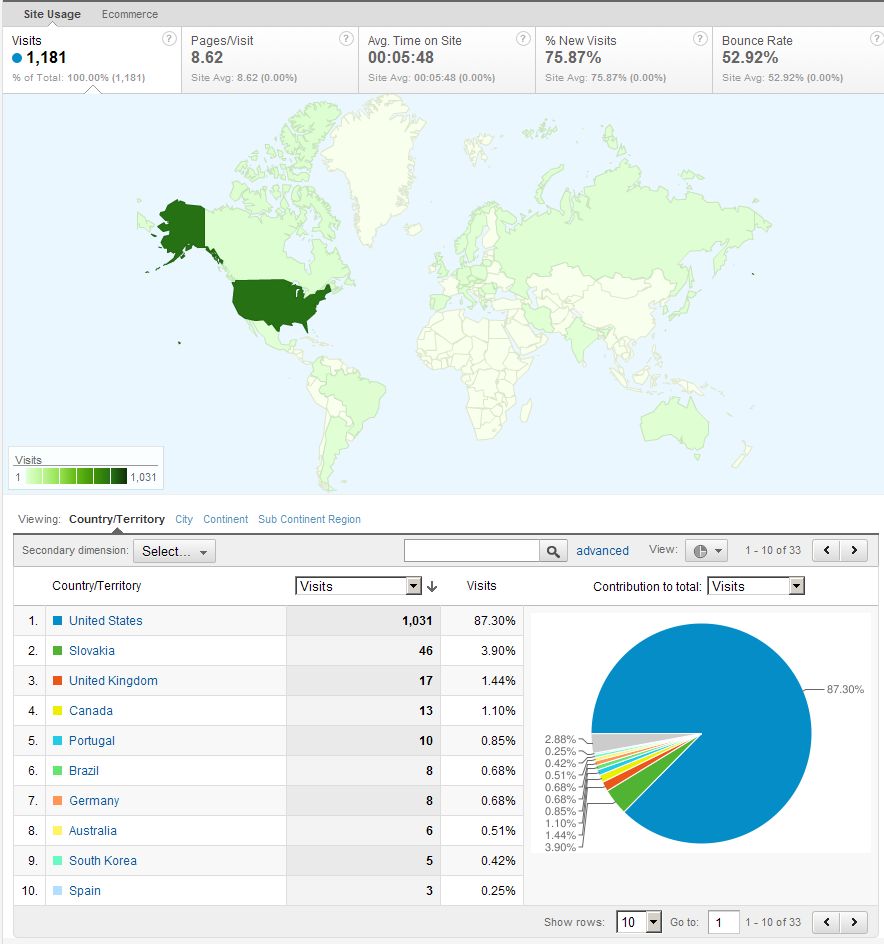The width and height of the screenshot is (884, 944).
Task: Select the Pages/Visit metric tab
Action: click(270, 60)
